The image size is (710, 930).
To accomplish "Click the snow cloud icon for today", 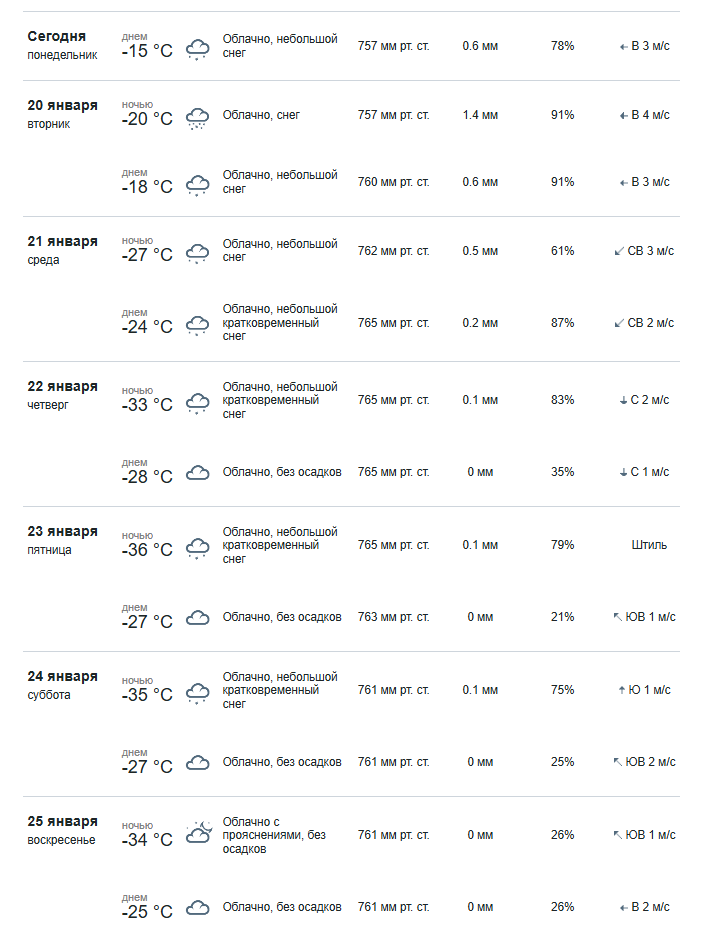I will pyautogui.click(x=198, y=48).
